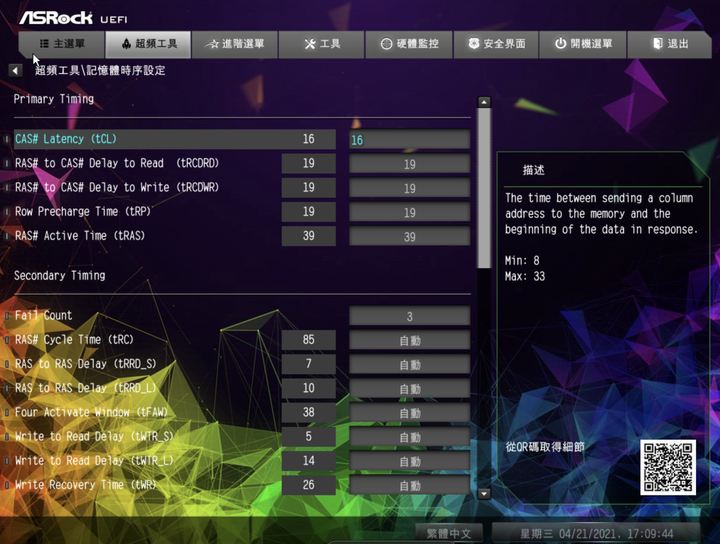
Task: Click the current tCL value 16 box
Action: coord(309,139)
